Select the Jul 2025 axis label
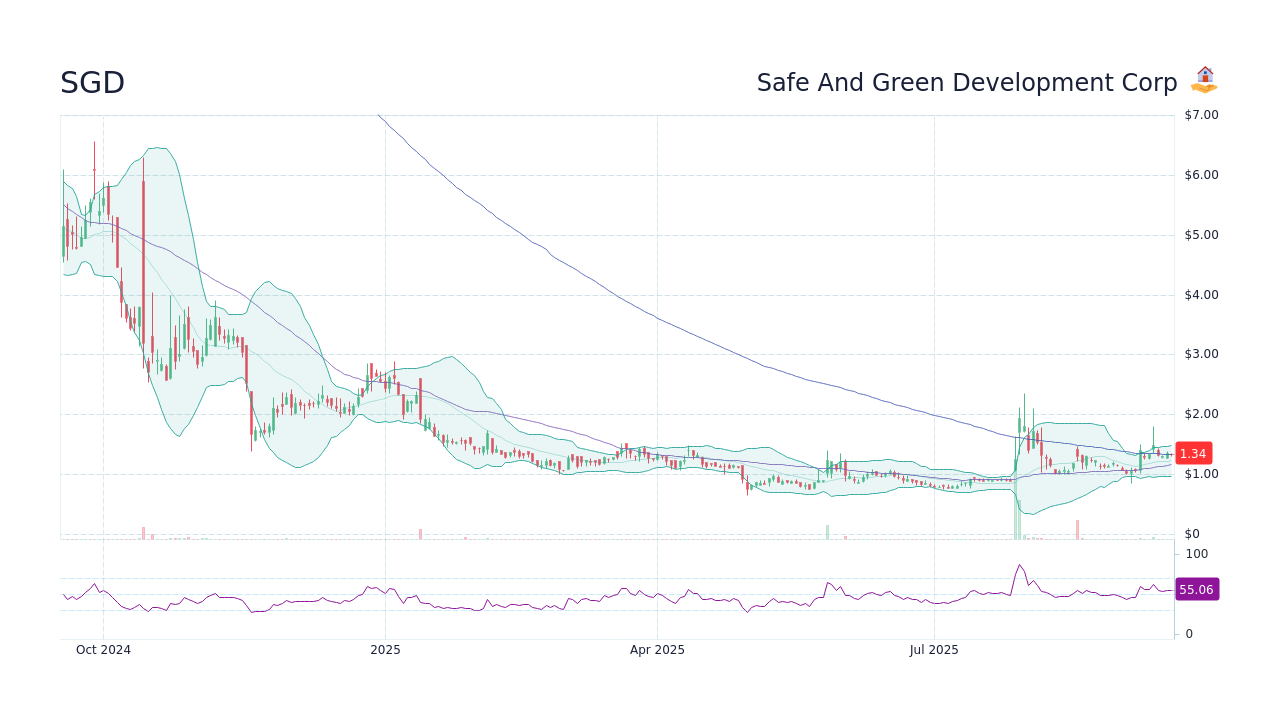This screenshot has height=720, width=1280. point(934,649)
